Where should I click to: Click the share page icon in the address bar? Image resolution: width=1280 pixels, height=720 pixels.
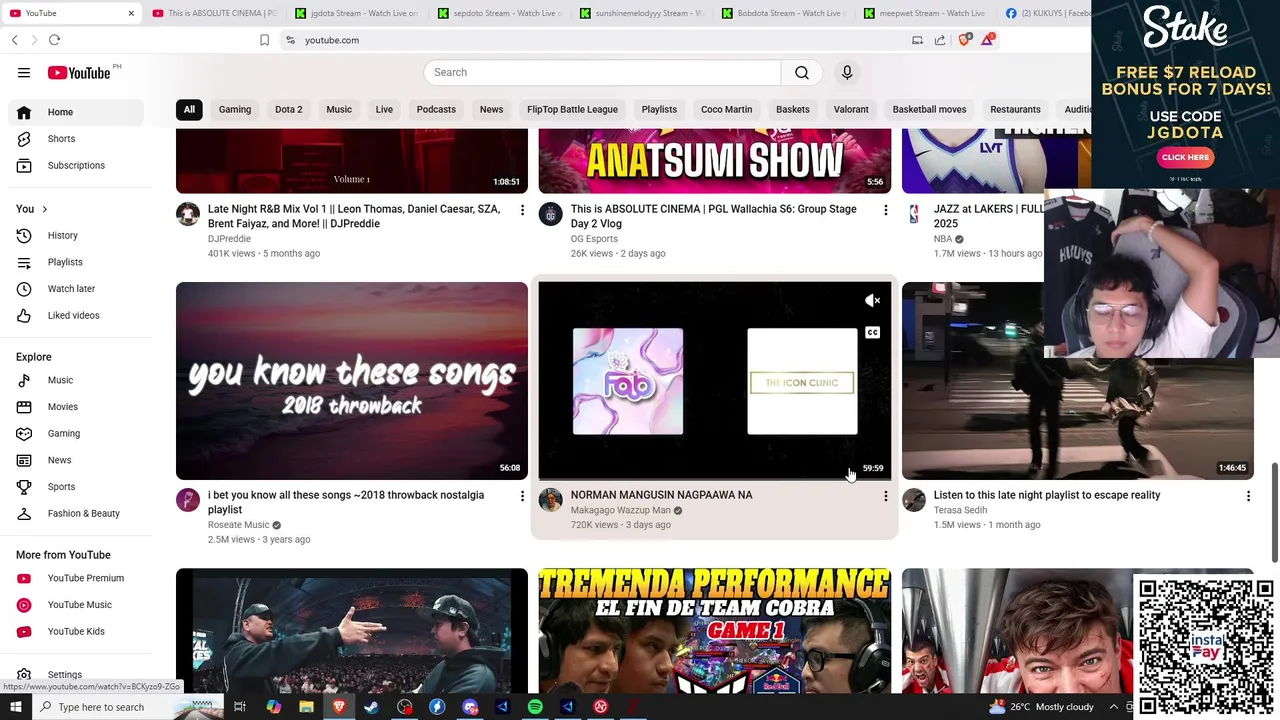940,40
